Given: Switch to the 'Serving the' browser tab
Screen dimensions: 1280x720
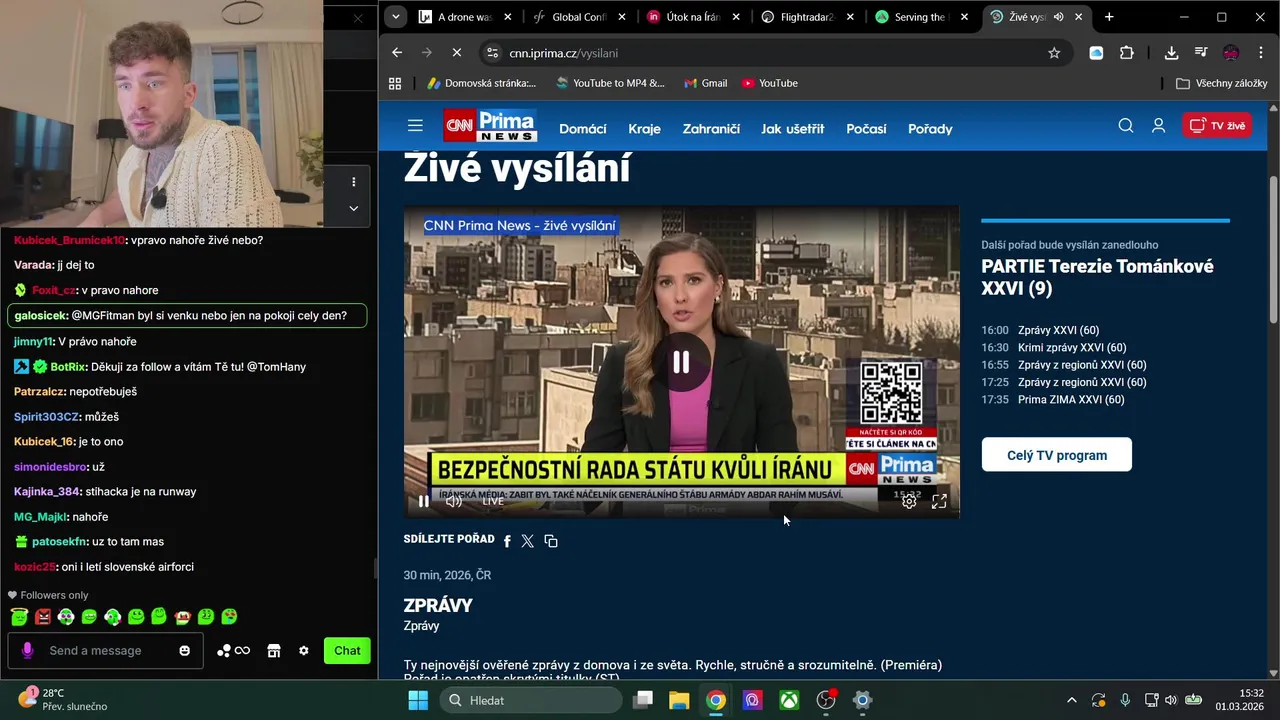Looking at the screenshot, I should coord(923,17).
